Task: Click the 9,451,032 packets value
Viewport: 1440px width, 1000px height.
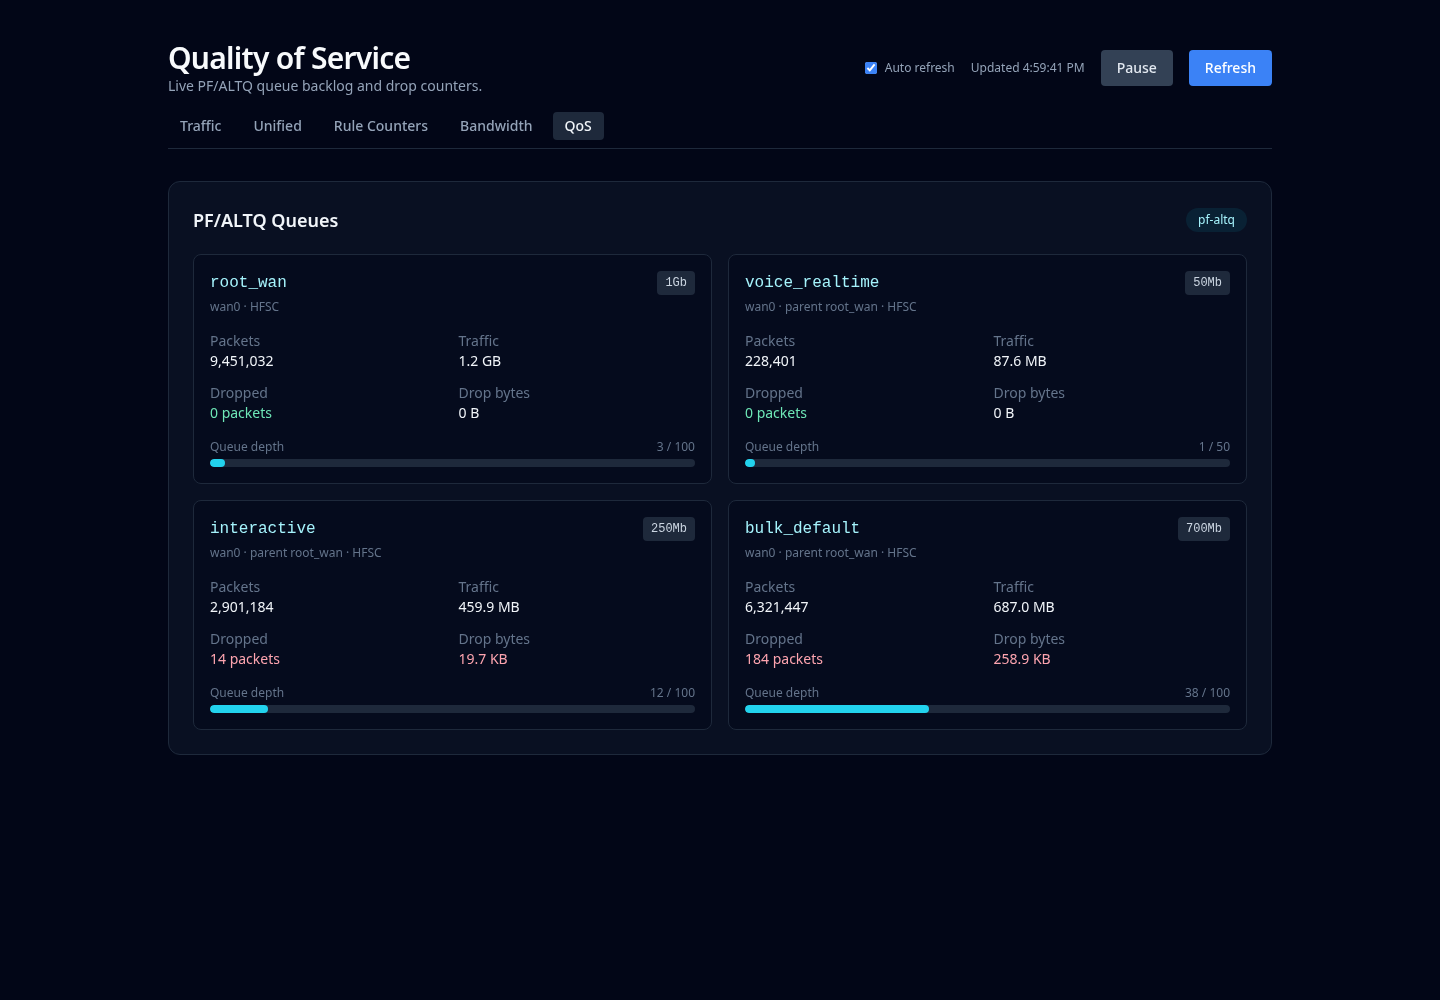Action: [x=242, y=361]
